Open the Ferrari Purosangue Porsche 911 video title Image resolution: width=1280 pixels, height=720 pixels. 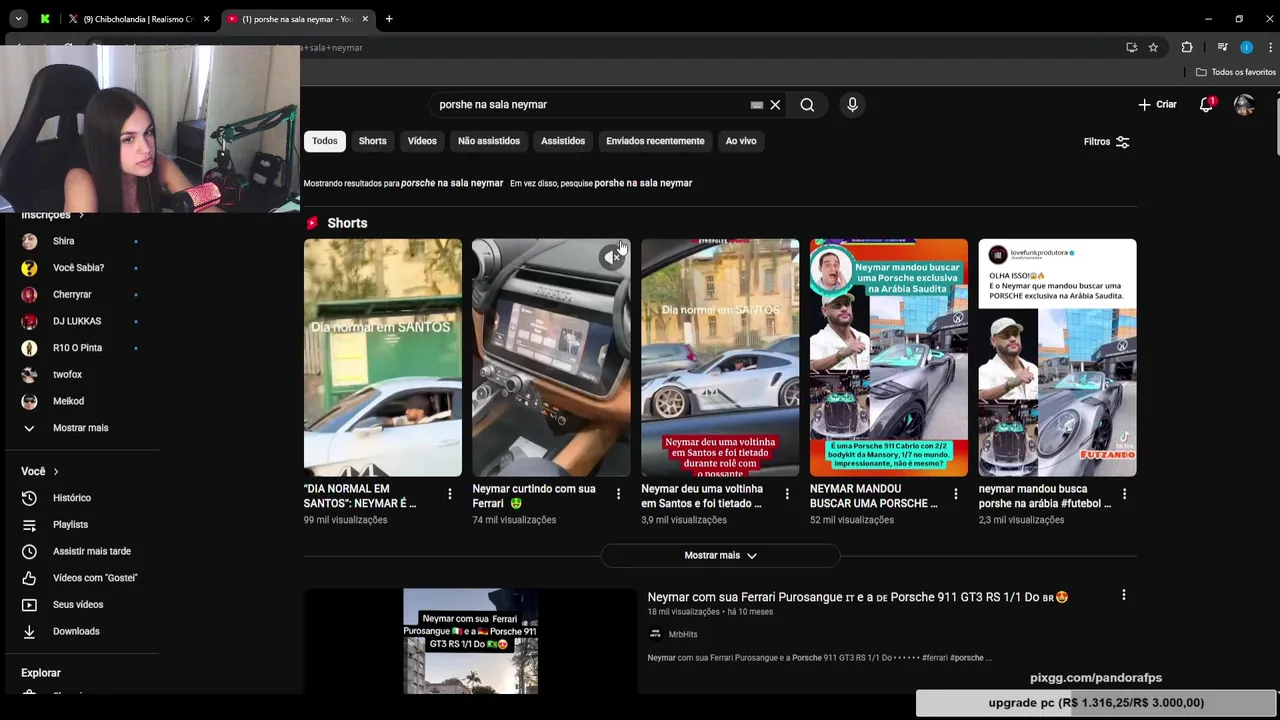(x=858, y=597)
